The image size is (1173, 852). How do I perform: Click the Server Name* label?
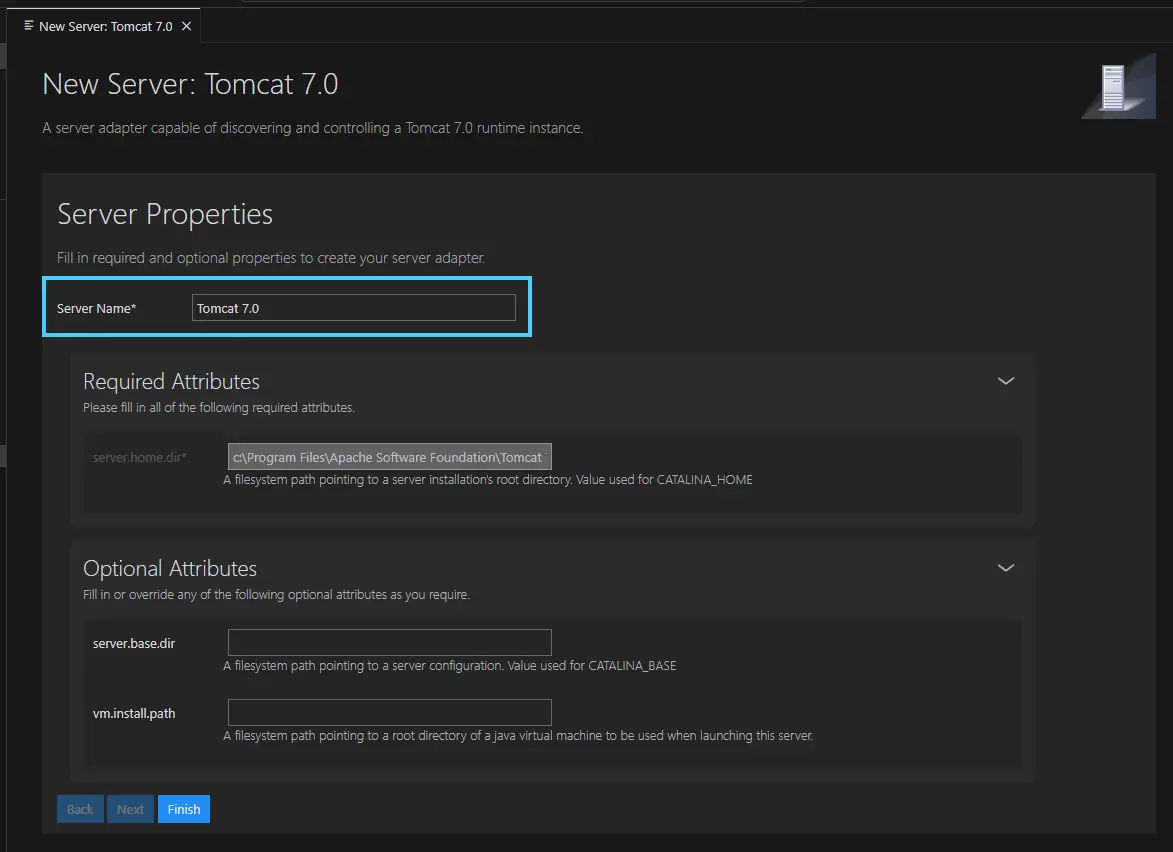click(97, 308)
